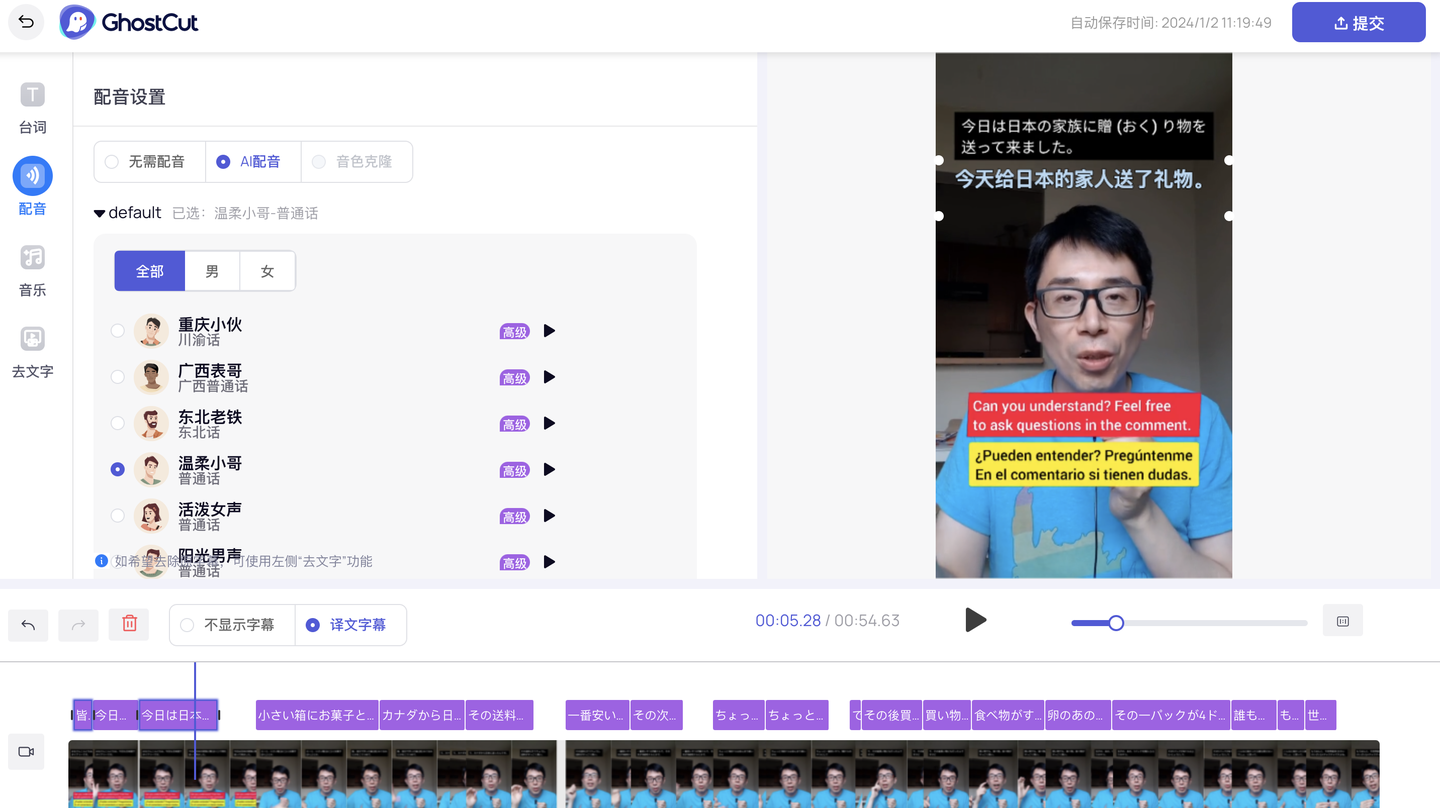Image resolution: width=1440 pixels, height=808 pixels.
Task: Preview the 活泼女声 voice sample
Action: pyautogui.click(x=549, y=516)
